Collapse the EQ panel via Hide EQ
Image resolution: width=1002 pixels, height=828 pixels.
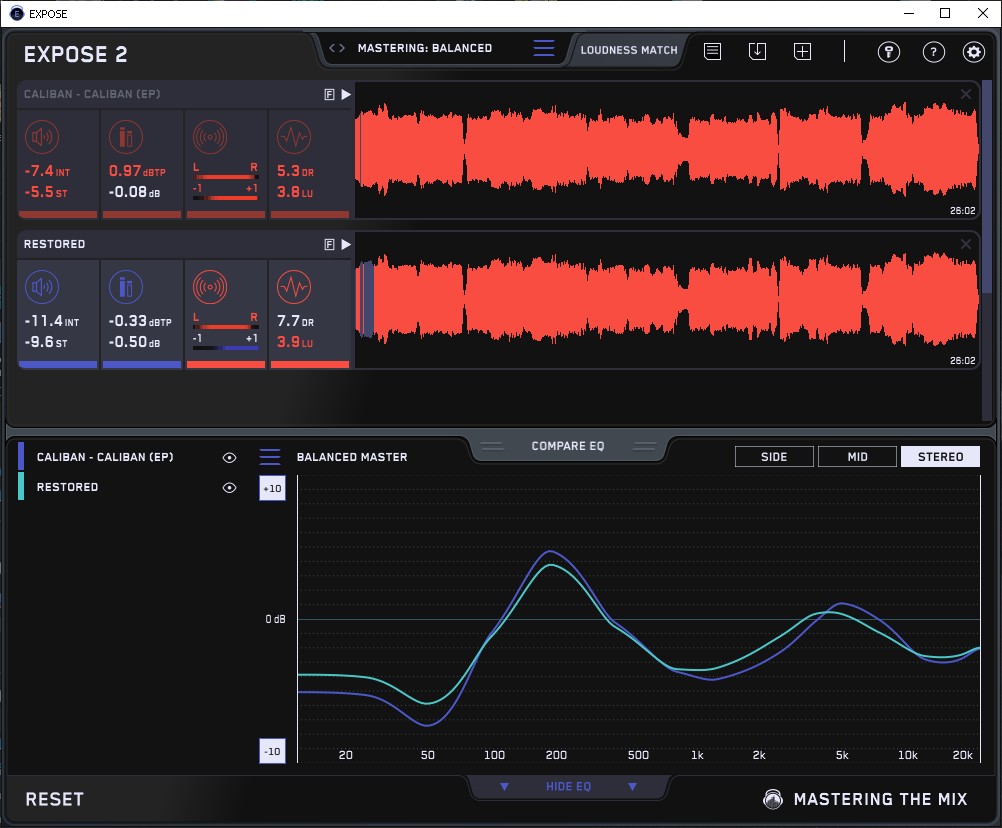pos(568,786)
